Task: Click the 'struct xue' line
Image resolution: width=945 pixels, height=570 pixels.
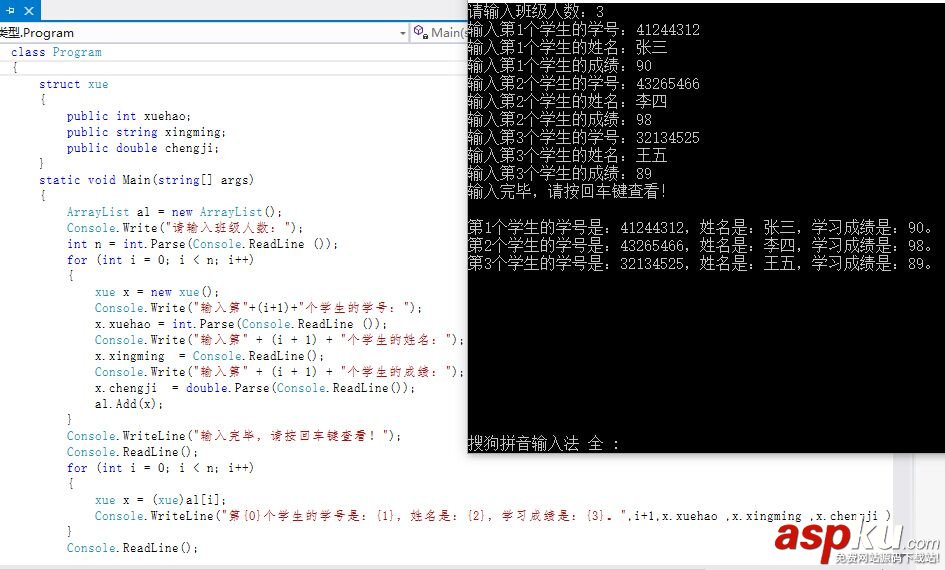Action: 74,84
